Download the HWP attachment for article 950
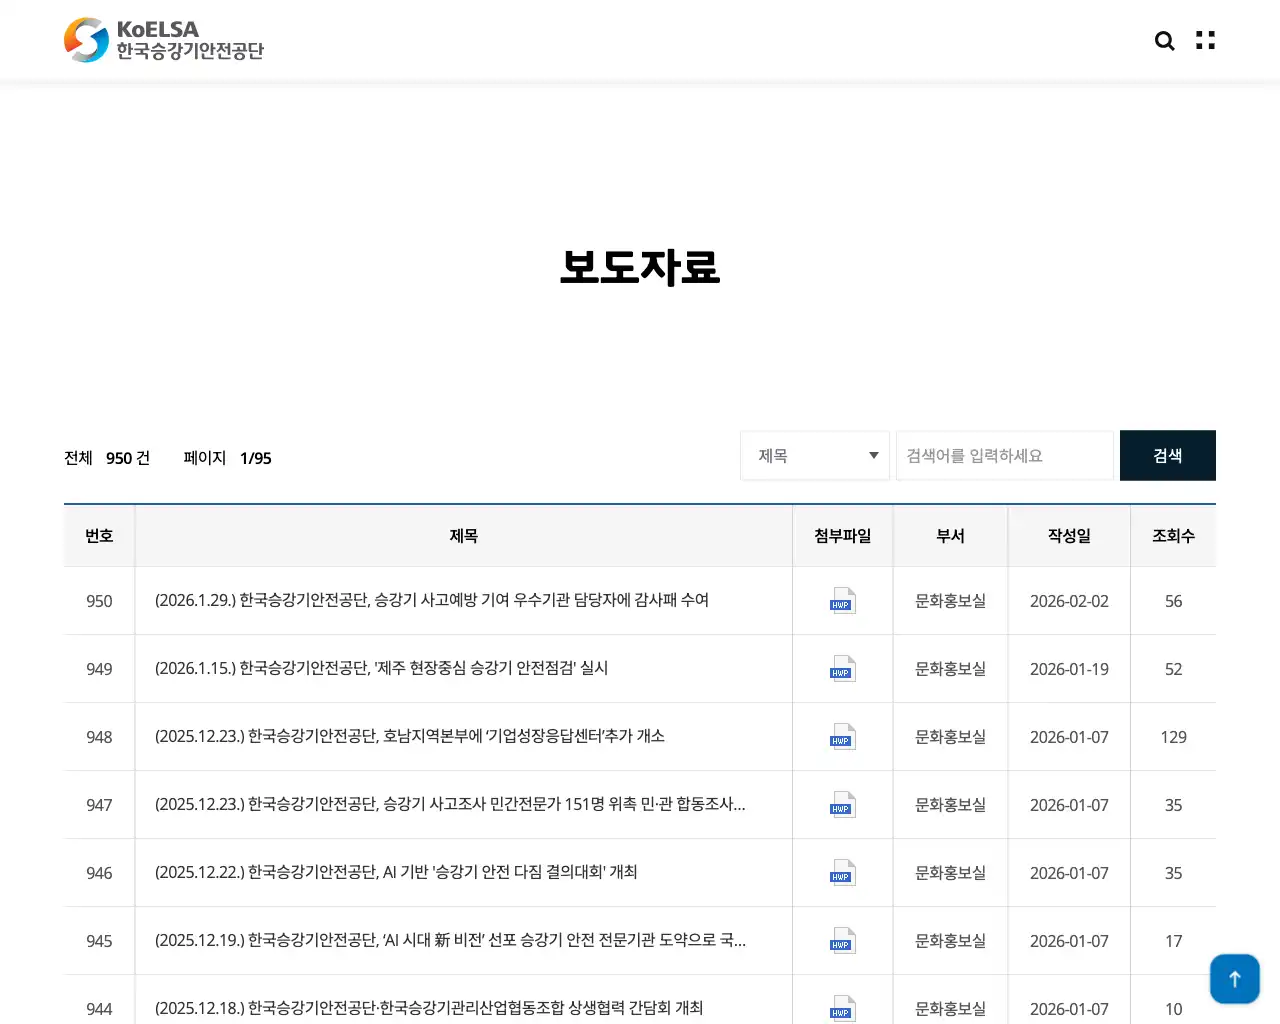The height and width of the screenshot is (1024, 1280). click(842, 601)
